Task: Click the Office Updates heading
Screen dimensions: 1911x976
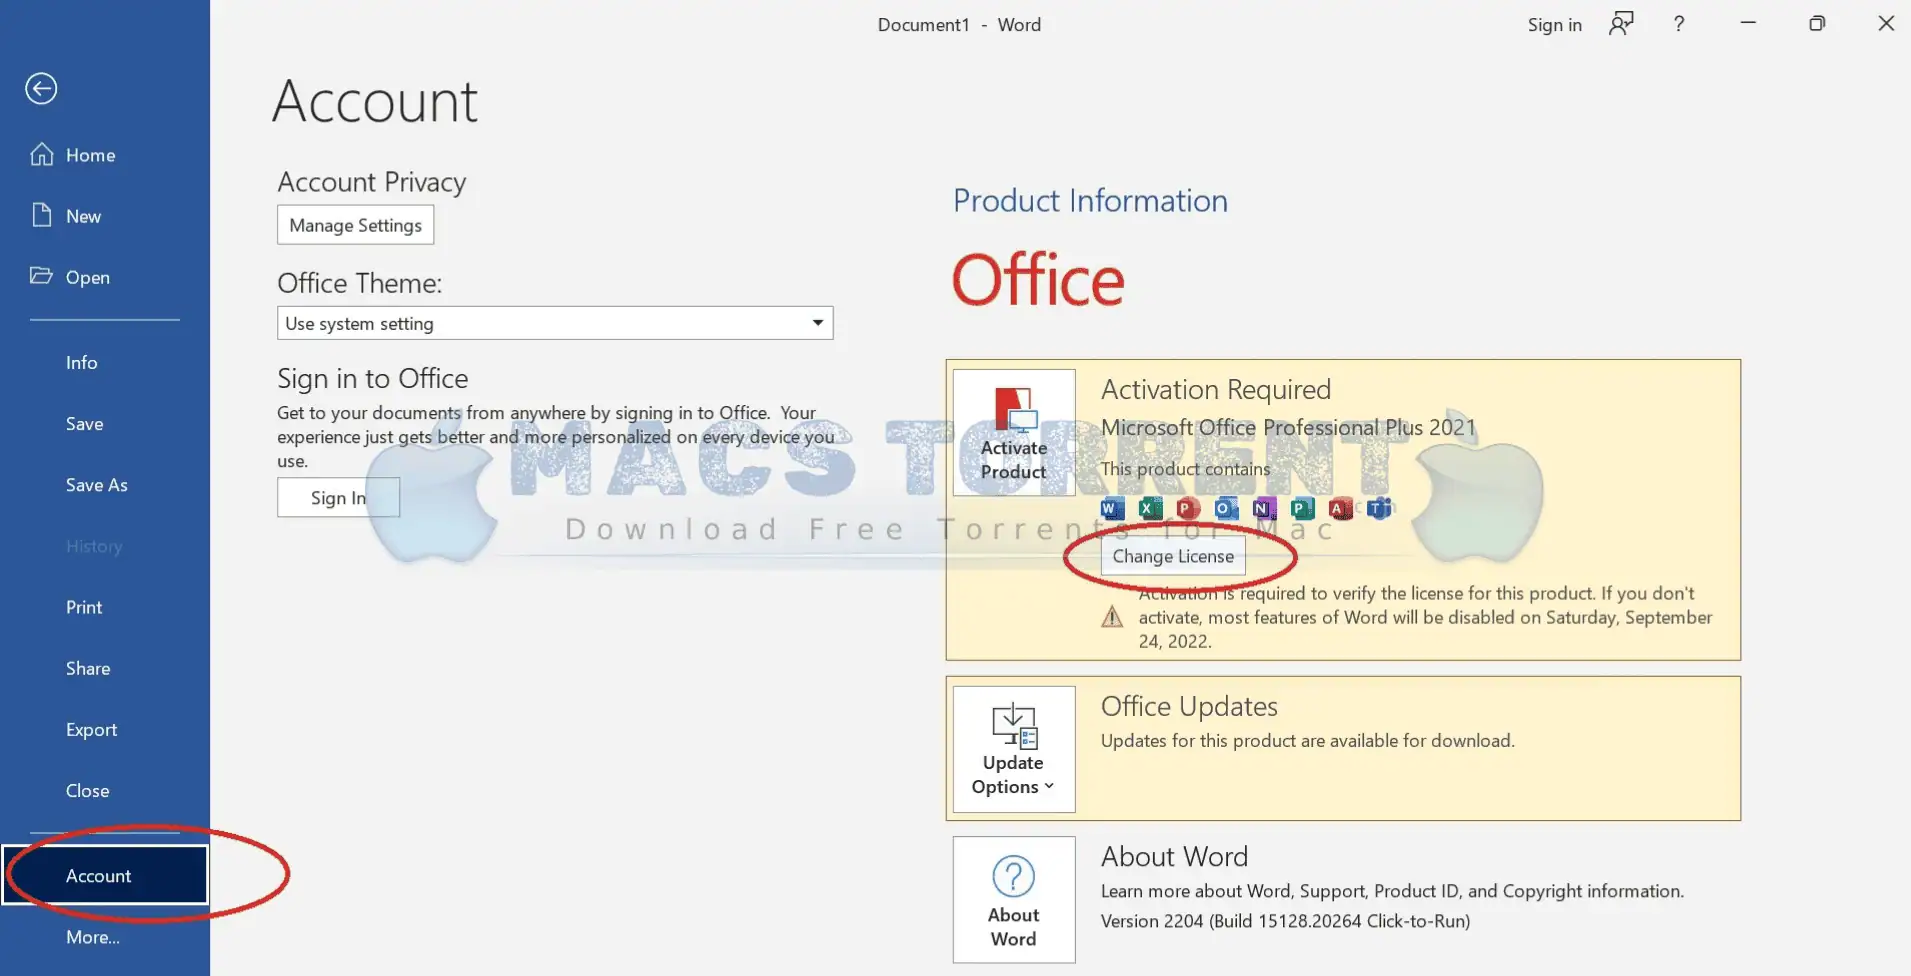Action: (1189, 706)
